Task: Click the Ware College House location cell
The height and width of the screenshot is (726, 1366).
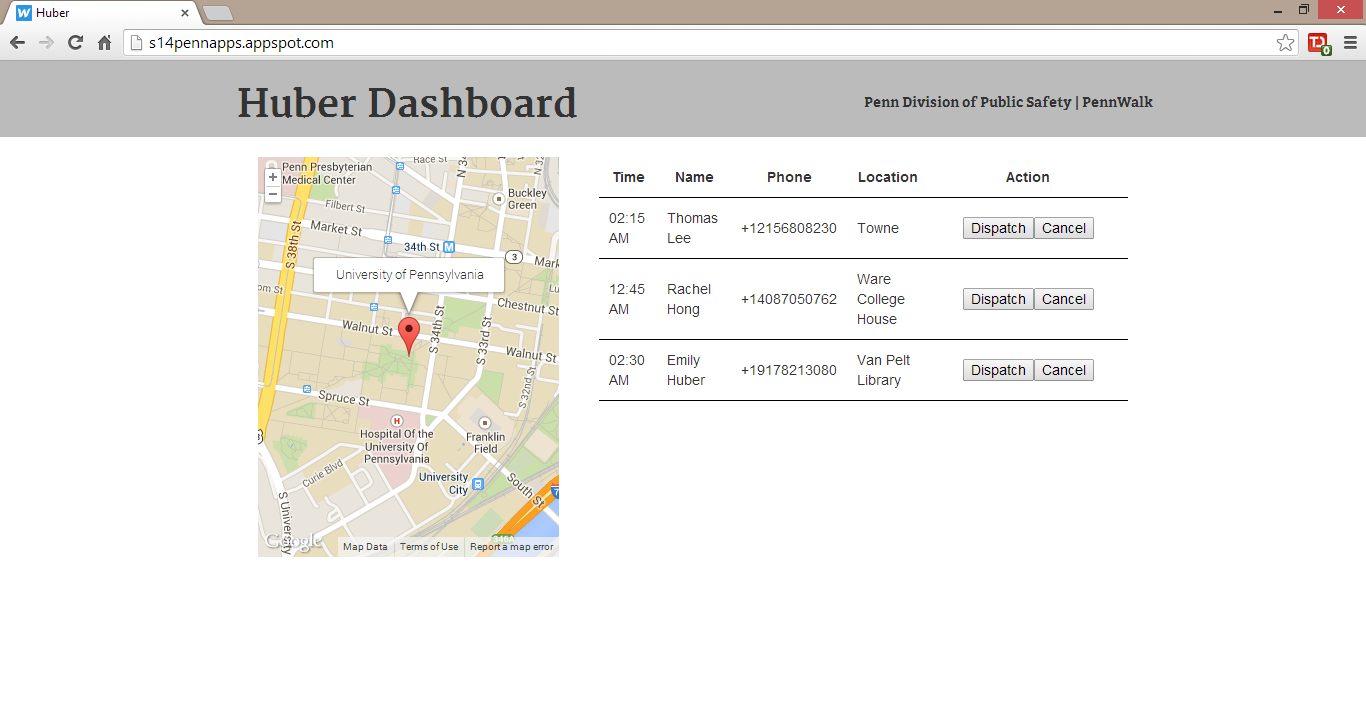Action: tap(881, 299)
